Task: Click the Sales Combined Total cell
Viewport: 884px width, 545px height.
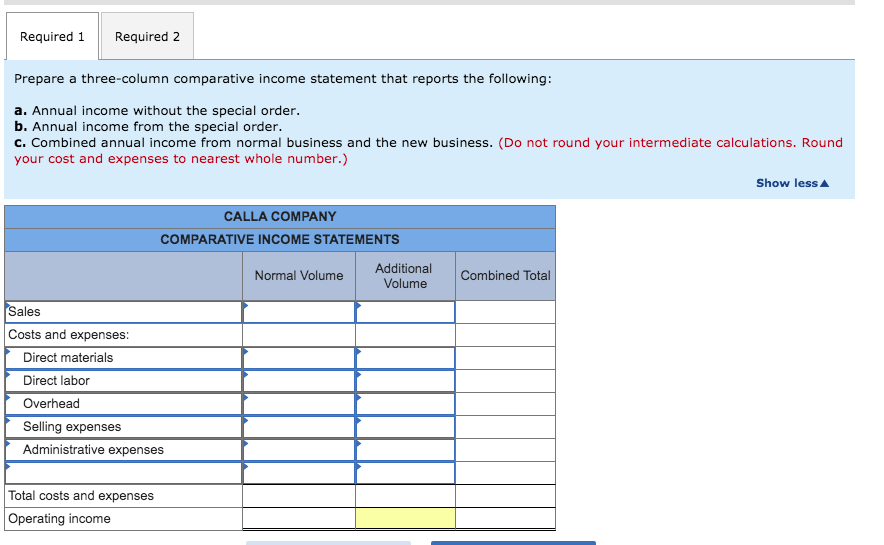Action: pyautogui.click(x=505, y=312)
